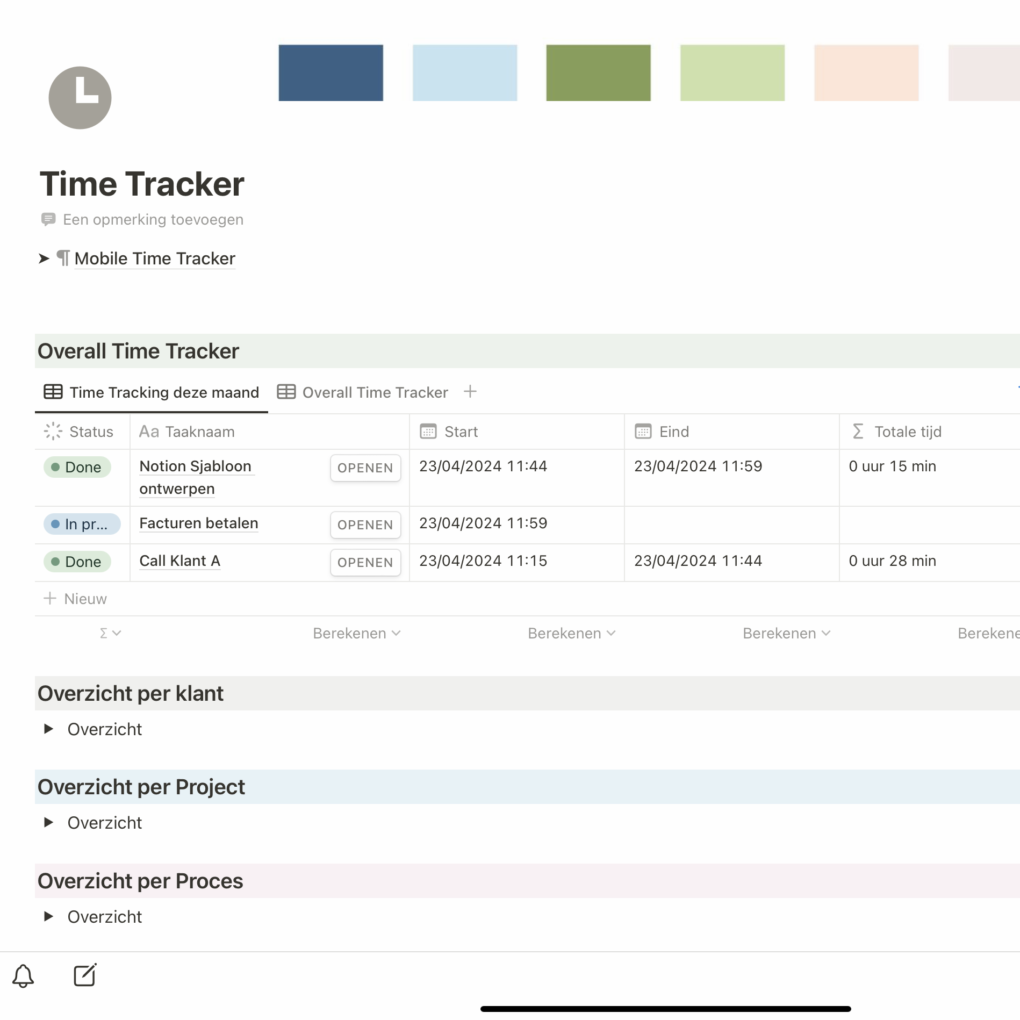Click the Status column header

(81, 432)
